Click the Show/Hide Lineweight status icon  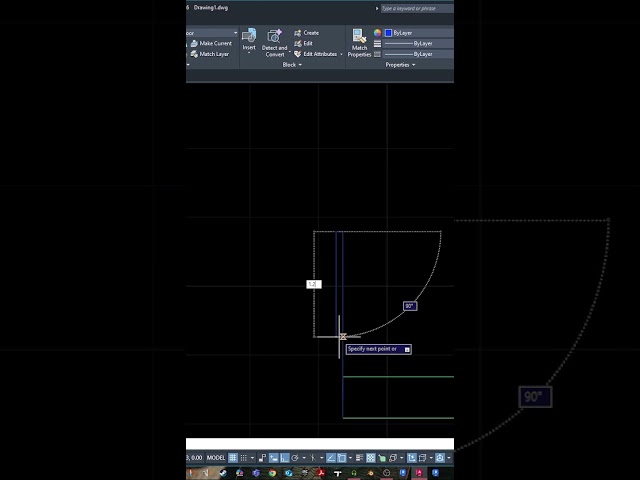[360, 458]
